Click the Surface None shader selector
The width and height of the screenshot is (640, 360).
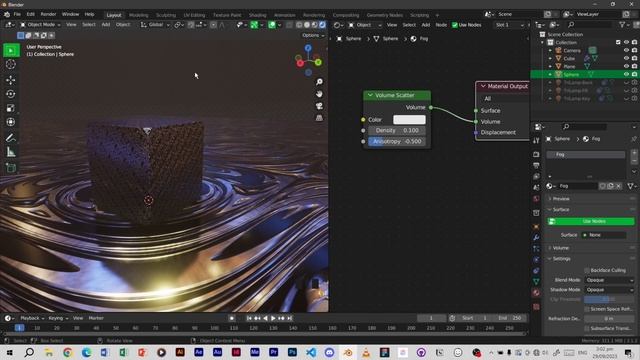[604, 235]
